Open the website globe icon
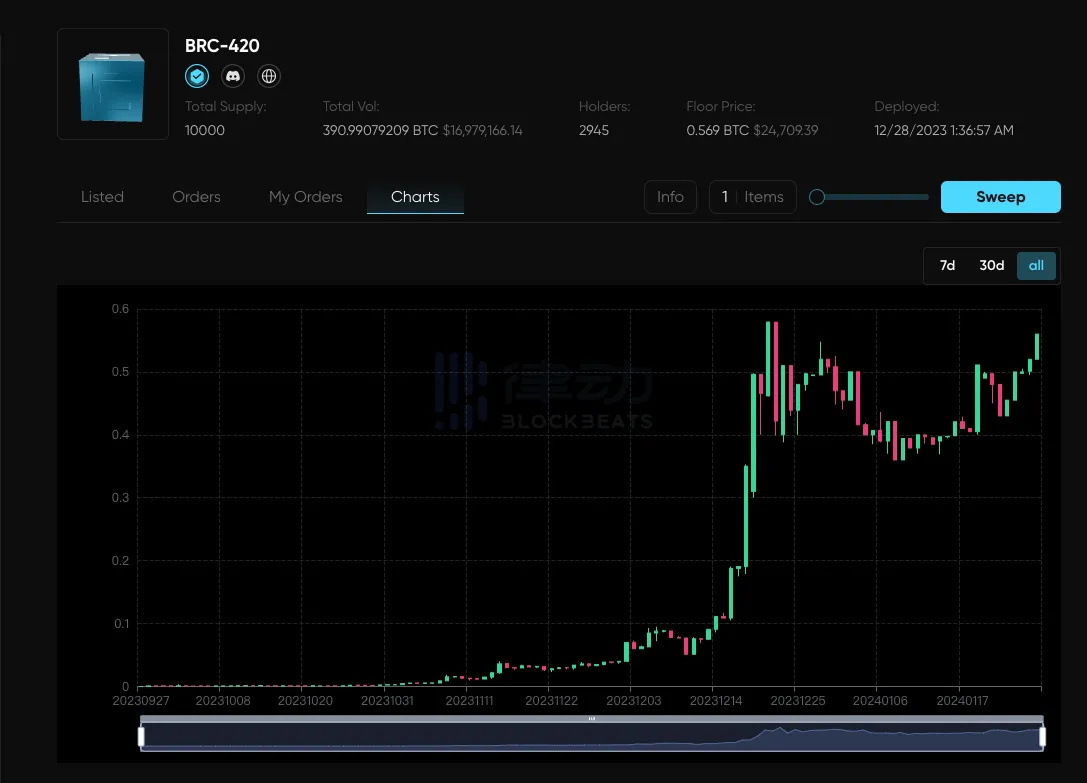 268,76
